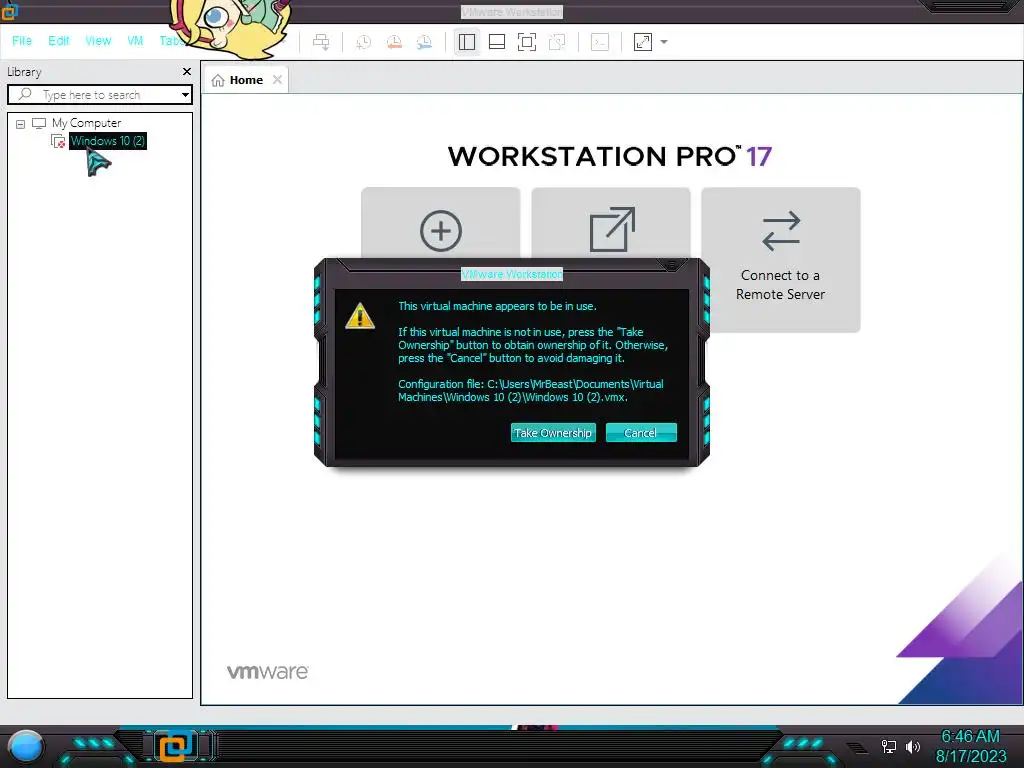The height and width of the screenshot is (768, 1024).
Task: Click the taskbar clock showing 6:46 AM
Action: pos(970,737)
